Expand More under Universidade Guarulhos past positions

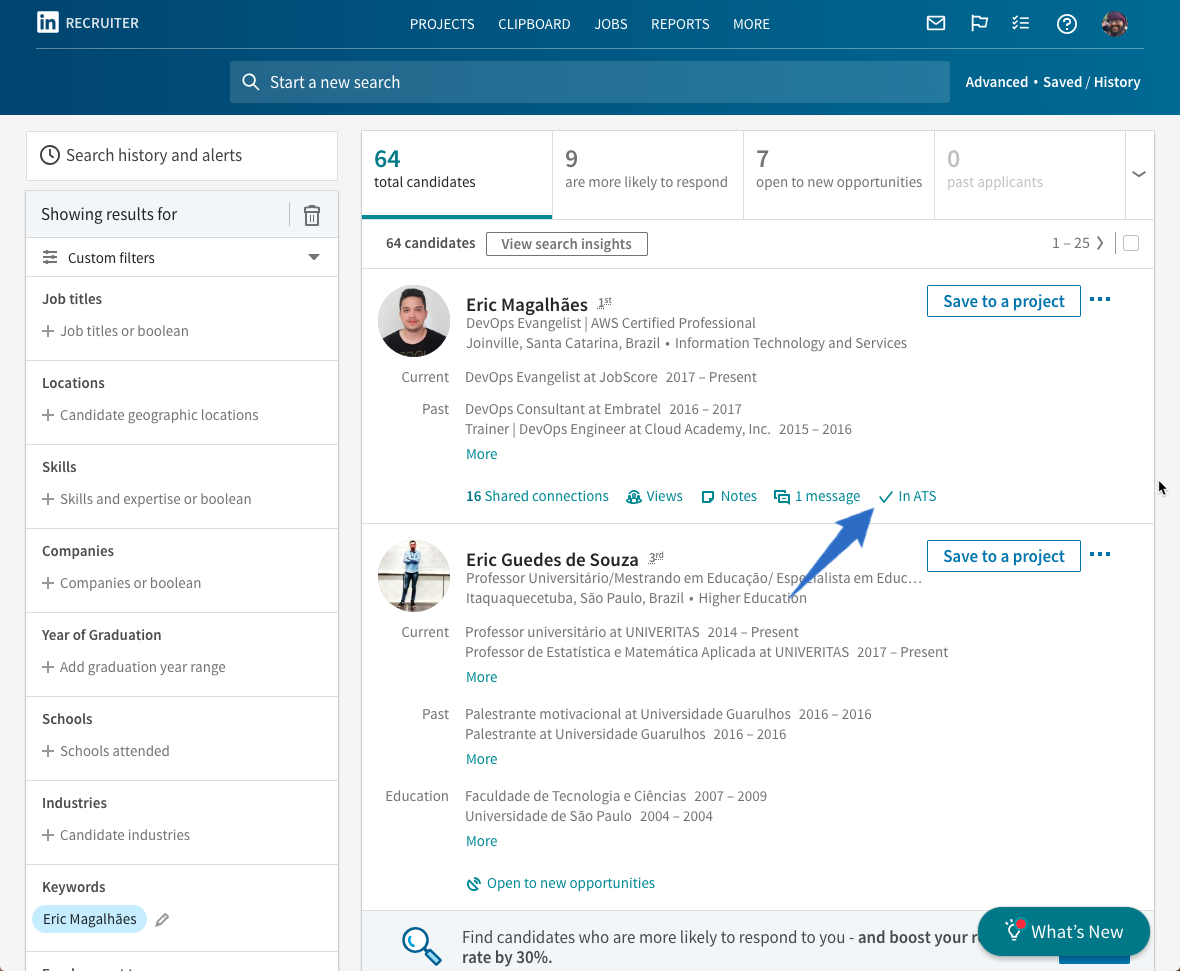pos(482,759)
